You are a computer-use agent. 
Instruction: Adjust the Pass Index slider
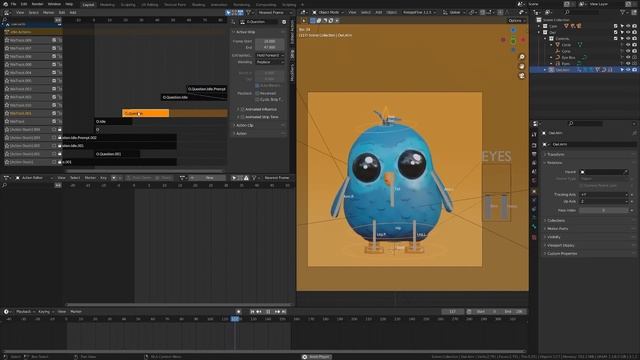604,211
